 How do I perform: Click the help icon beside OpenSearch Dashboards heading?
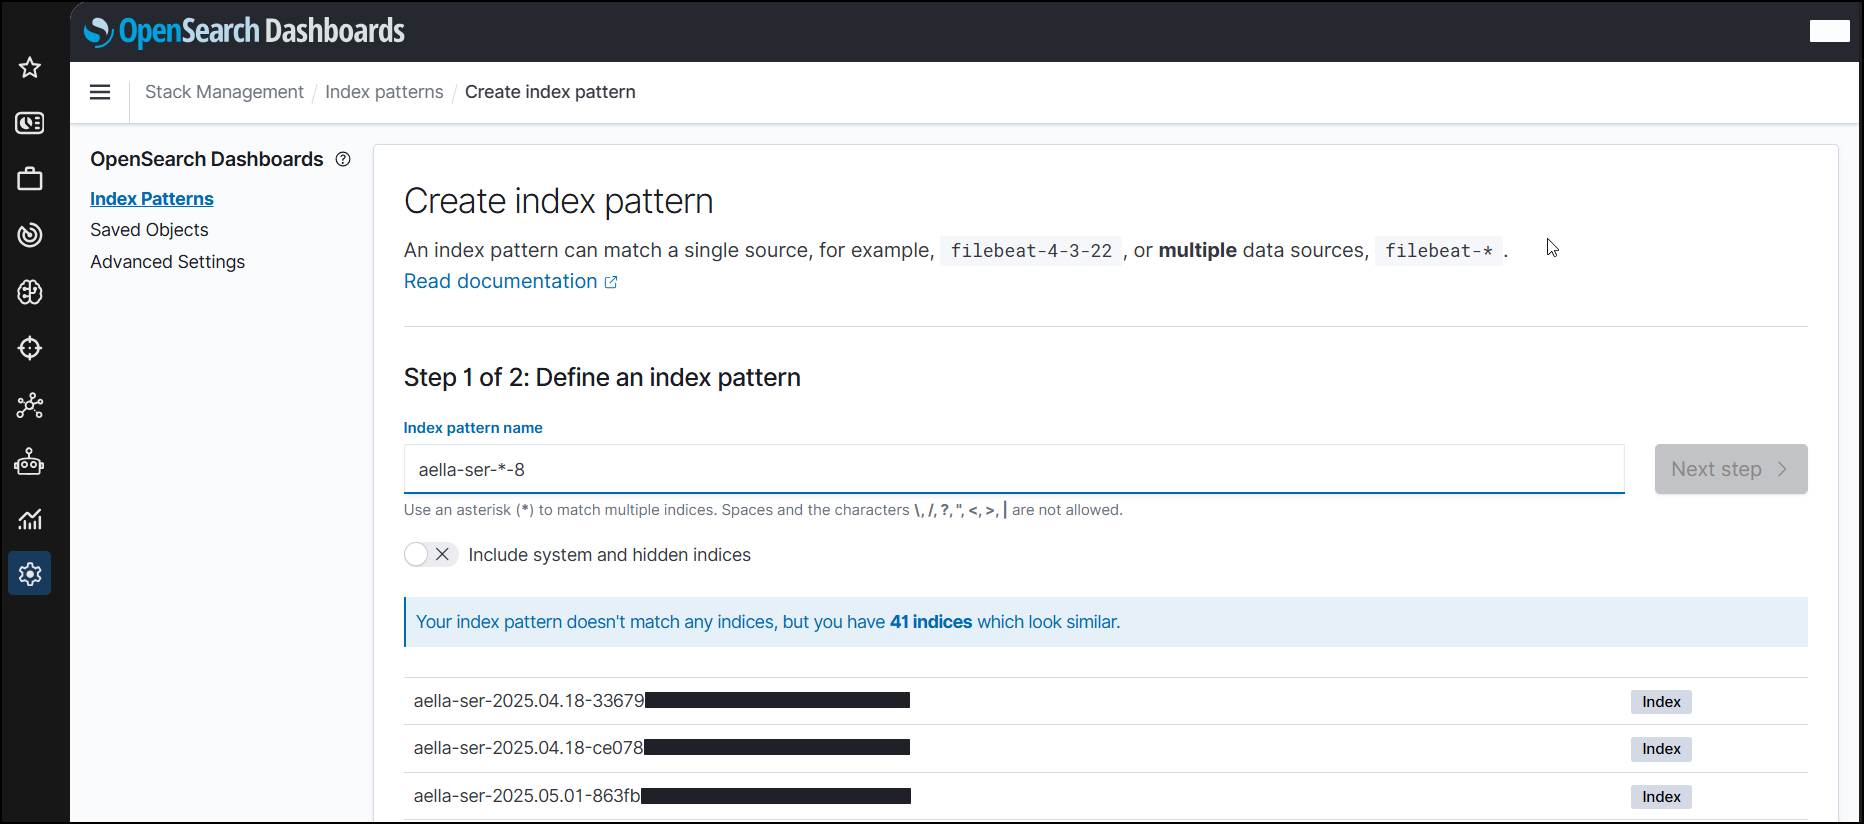coord(343,159)
